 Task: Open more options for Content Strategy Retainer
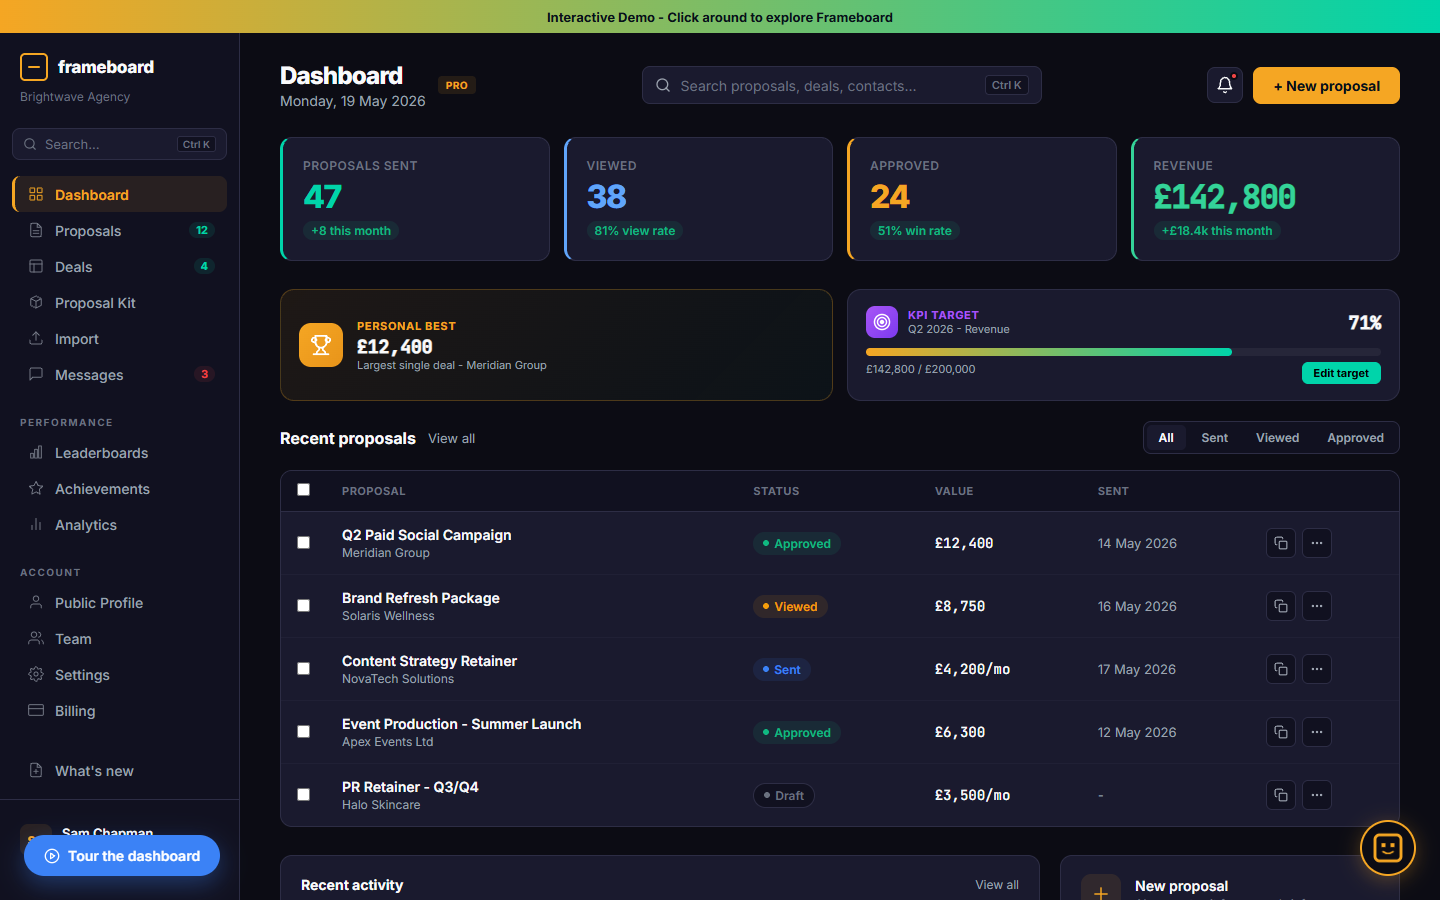coord(1317,669)
